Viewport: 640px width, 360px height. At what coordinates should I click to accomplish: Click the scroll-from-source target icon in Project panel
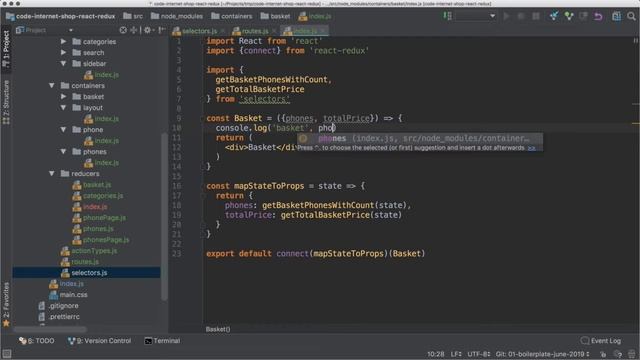click(123, 30)
